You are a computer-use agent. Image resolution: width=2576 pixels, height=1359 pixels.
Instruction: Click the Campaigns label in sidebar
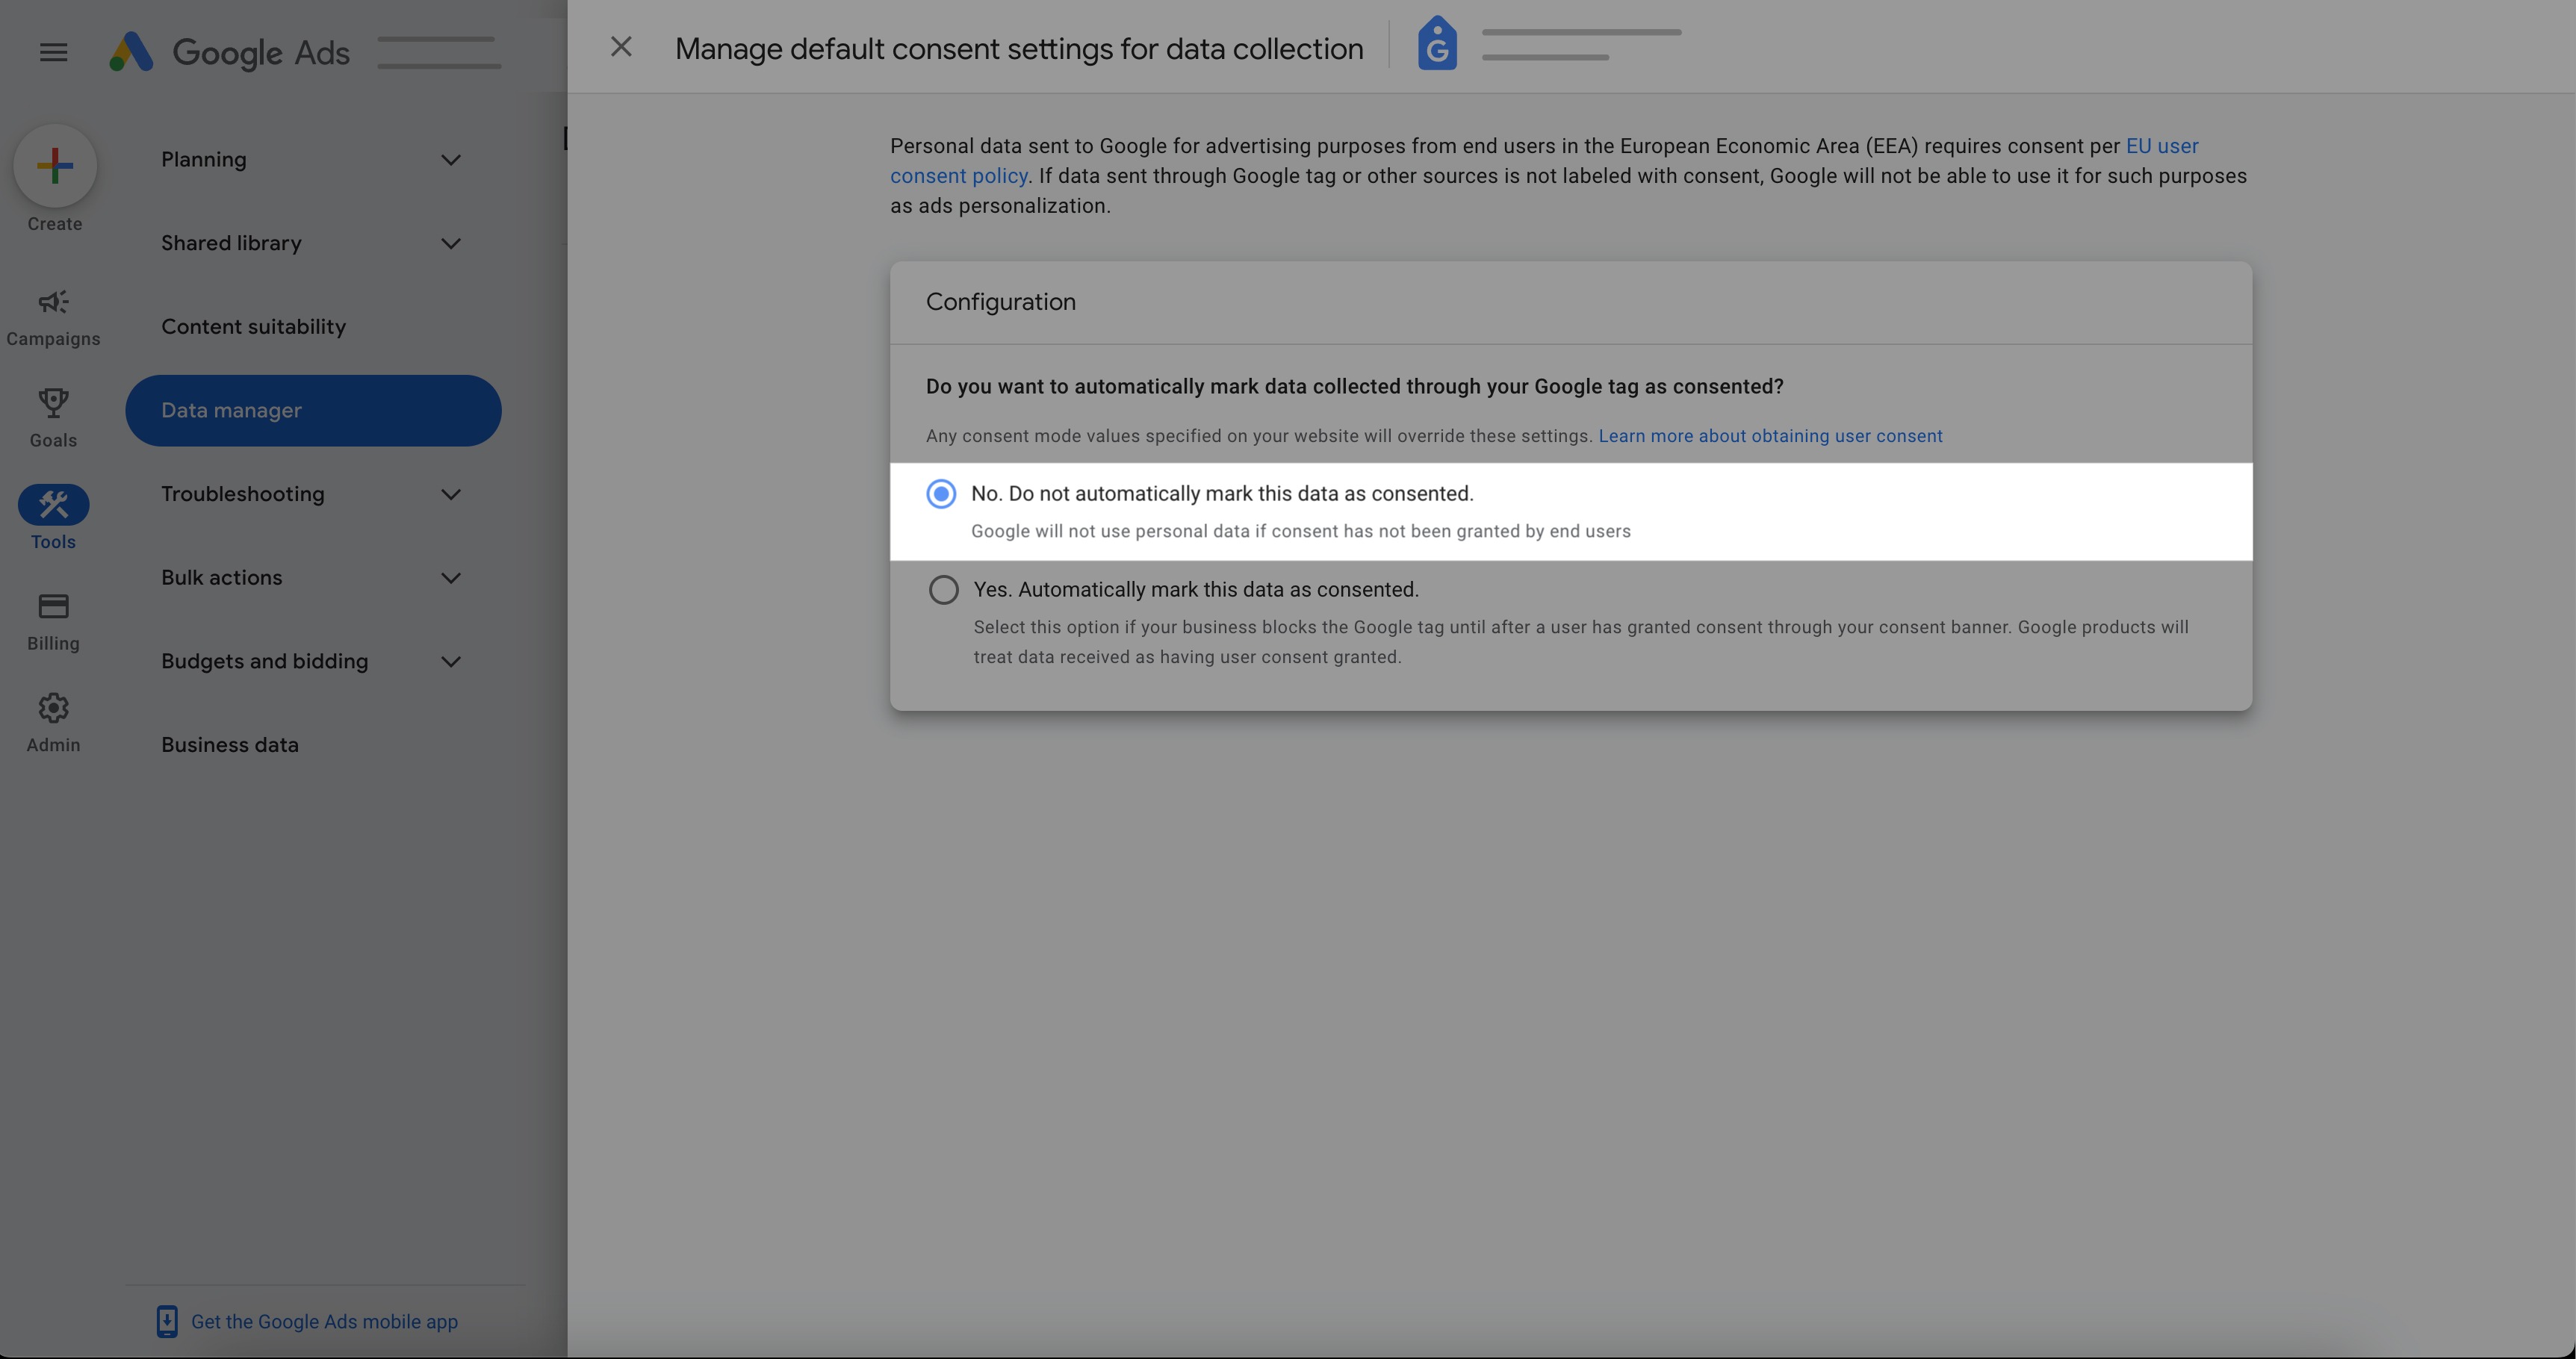53,339
